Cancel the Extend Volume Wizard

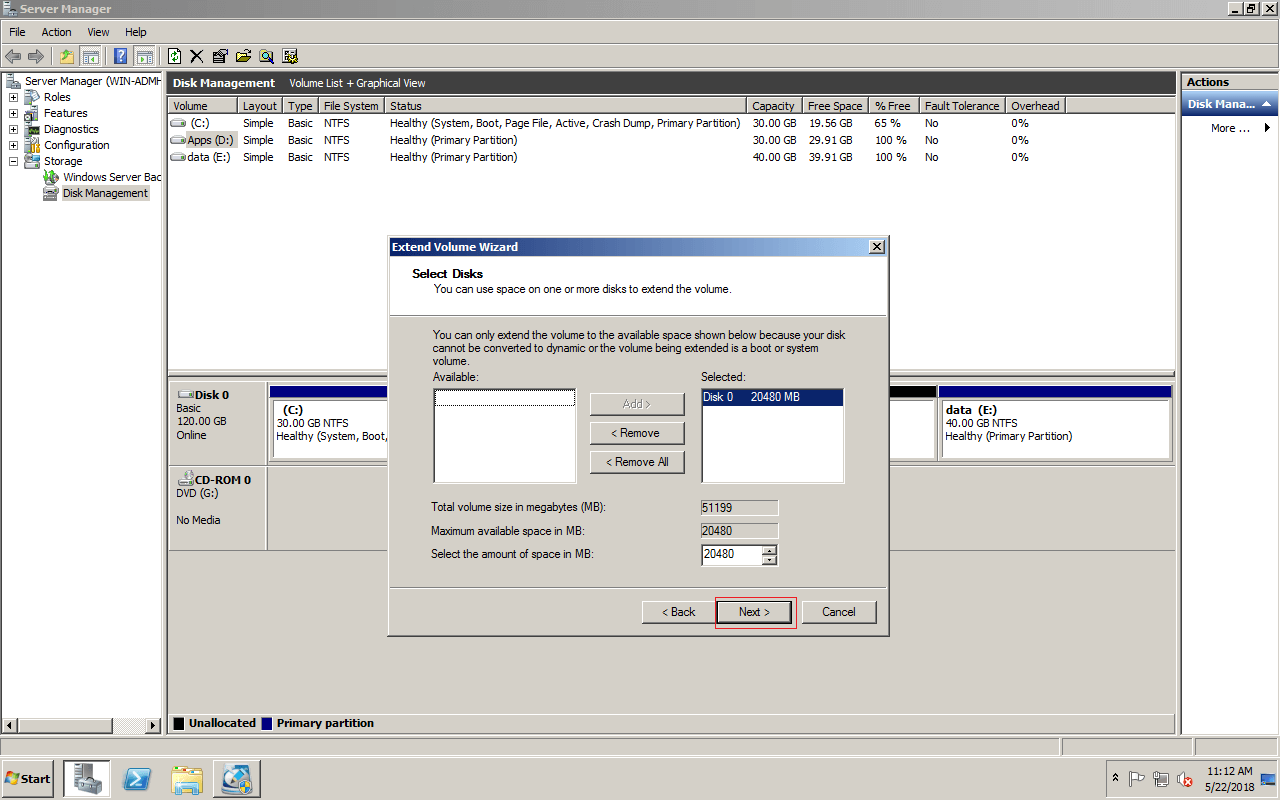tap(839, 612)
